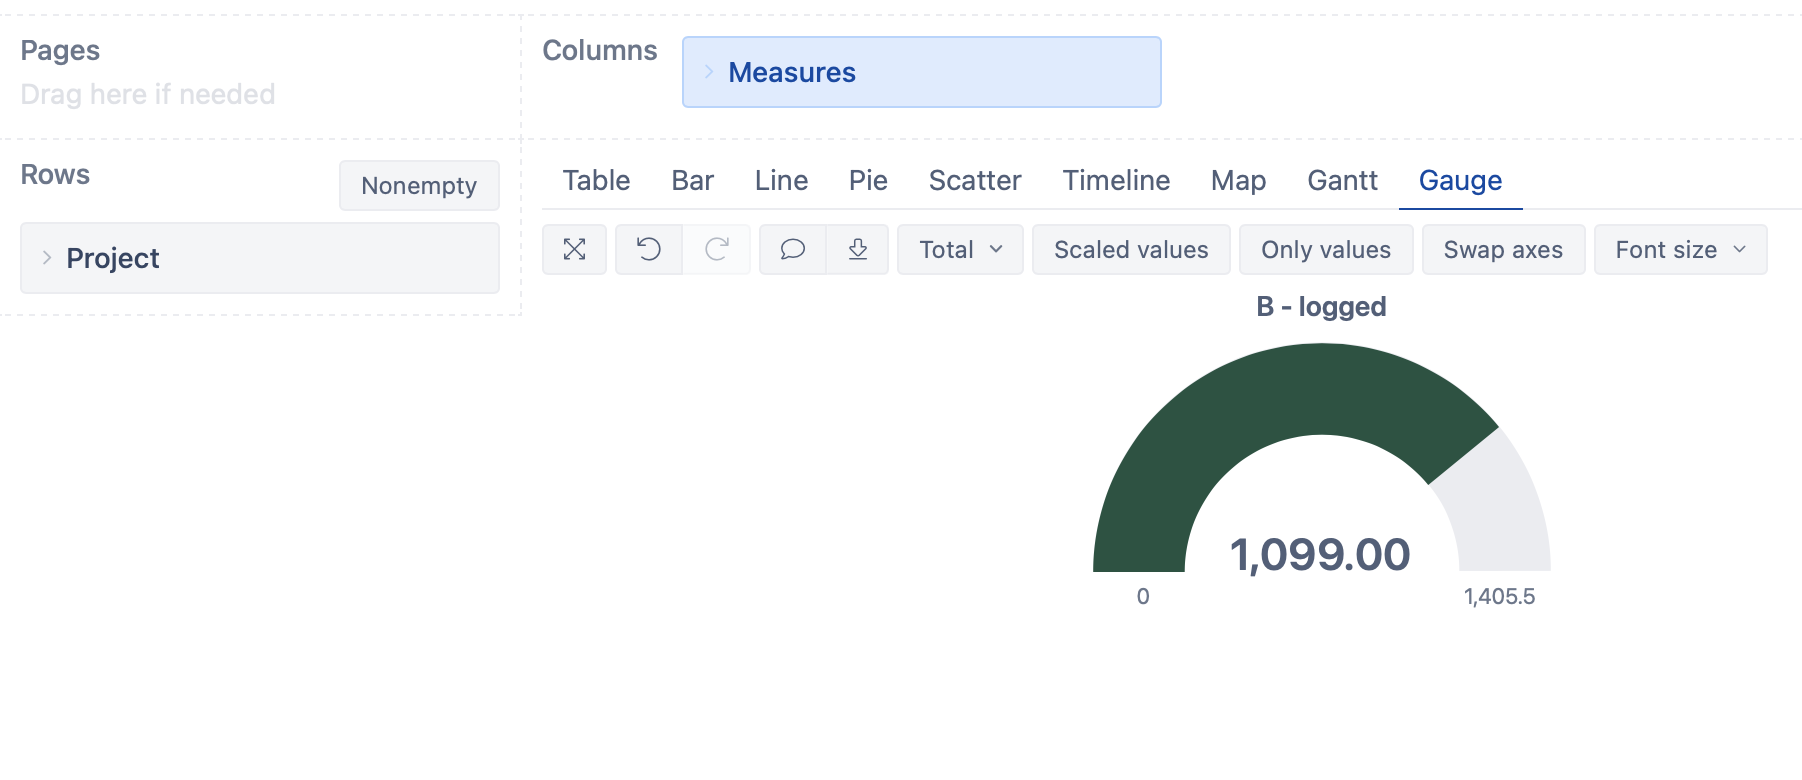This screenshot has height=780, width=1802.
Task: Open the Gantt chart tab
Action: point(1342,180)
